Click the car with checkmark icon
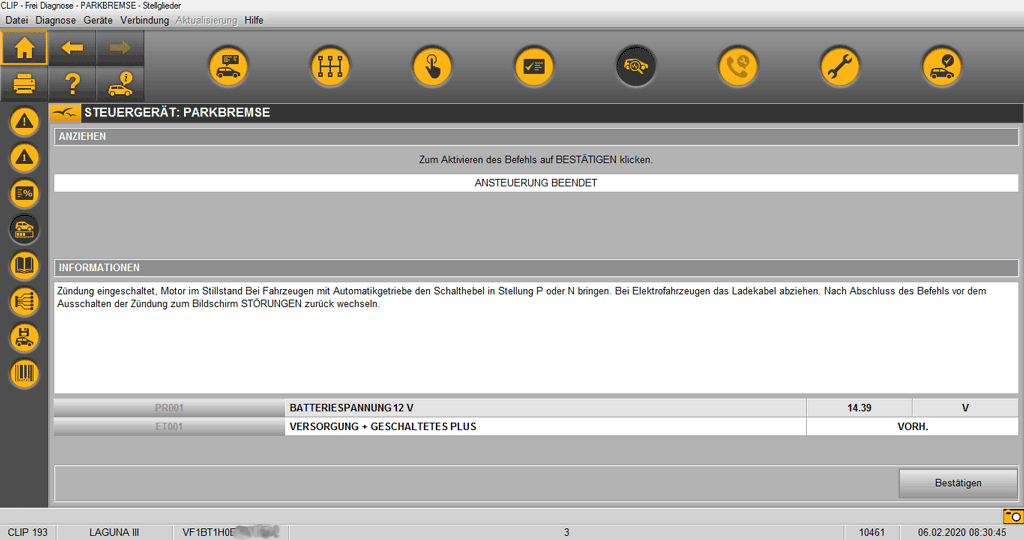 (941, 67)
